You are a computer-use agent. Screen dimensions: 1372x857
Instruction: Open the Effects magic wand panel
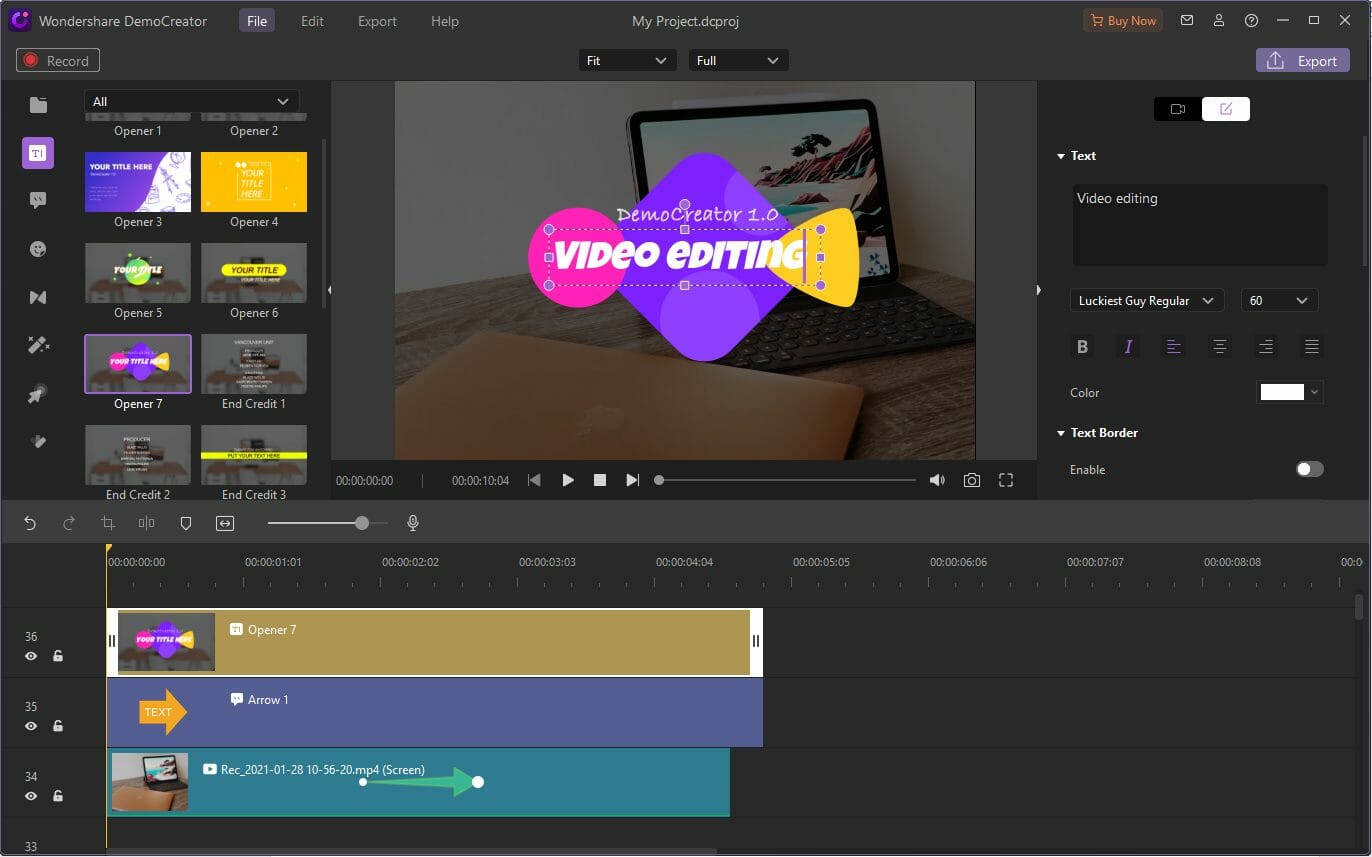[x=38, y=345]
